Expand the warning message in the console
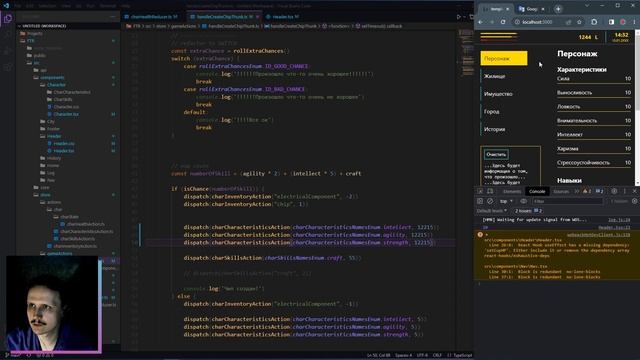Screen dimensions: 640x360 pos(487,235)
